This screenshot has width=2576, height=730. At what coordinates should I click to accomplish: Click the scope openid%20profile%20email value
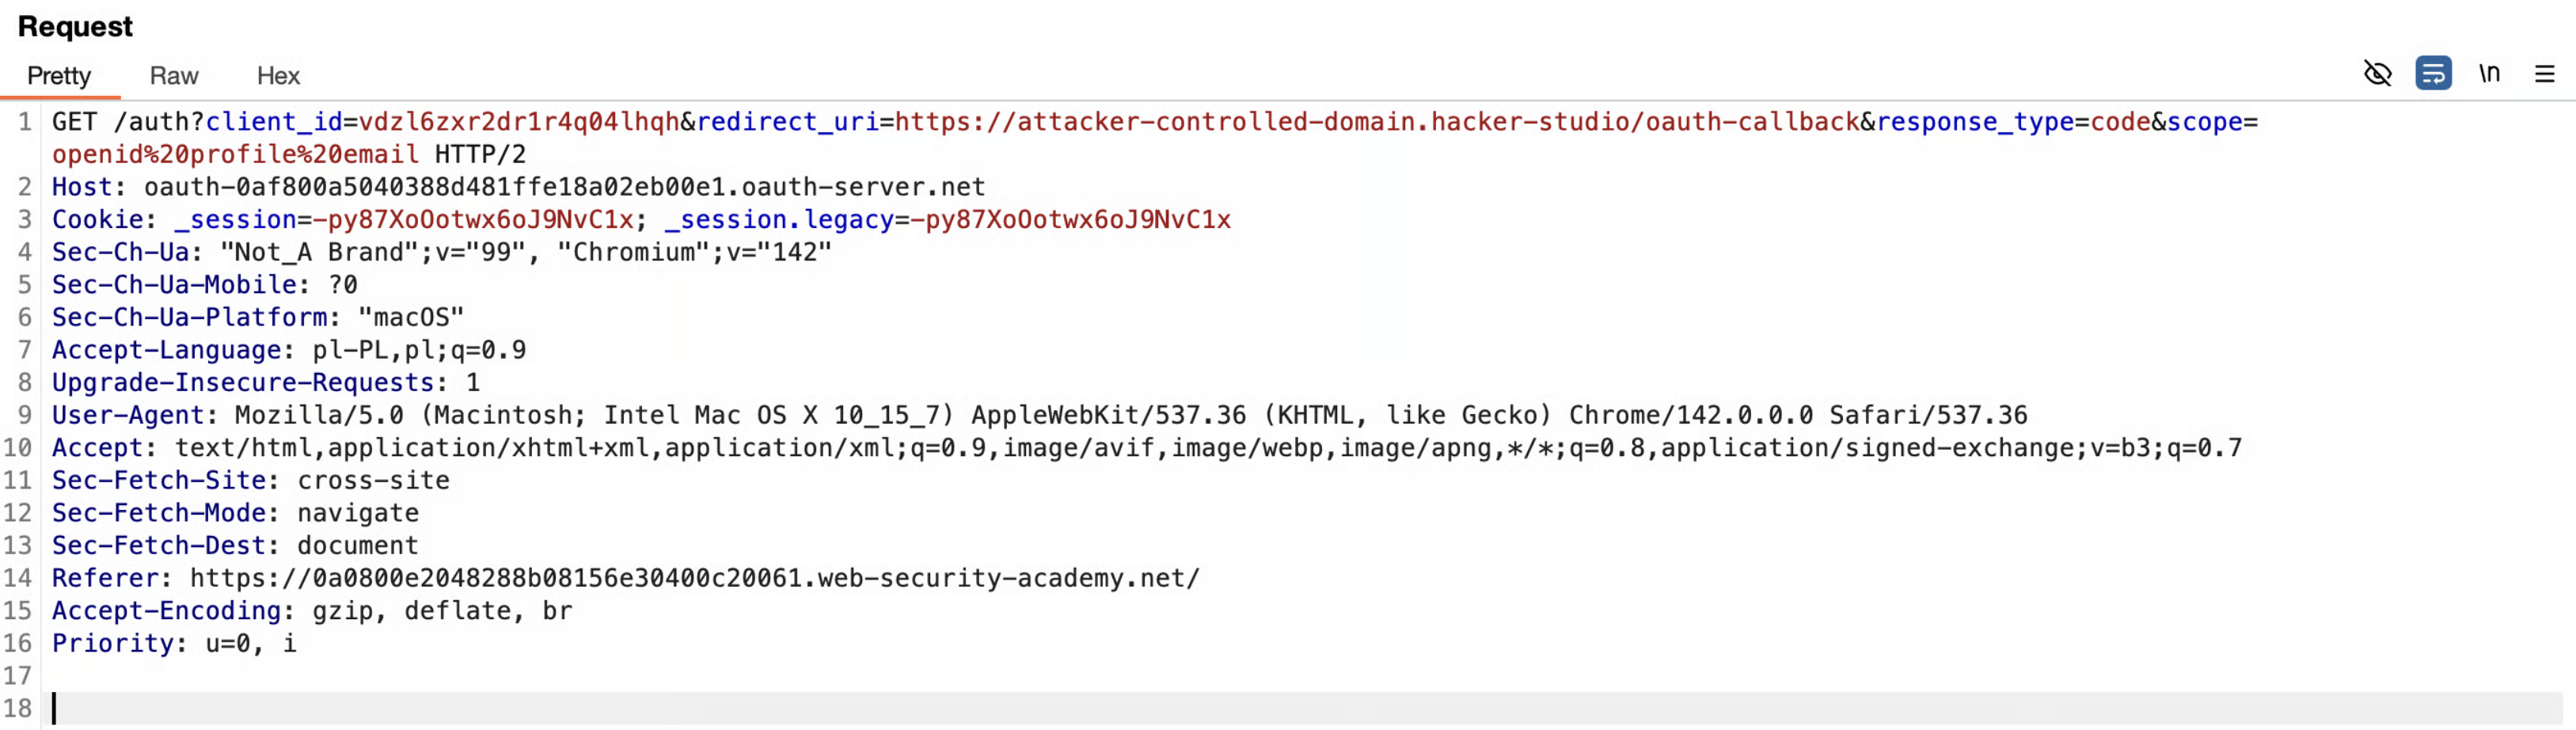[235, 155]
